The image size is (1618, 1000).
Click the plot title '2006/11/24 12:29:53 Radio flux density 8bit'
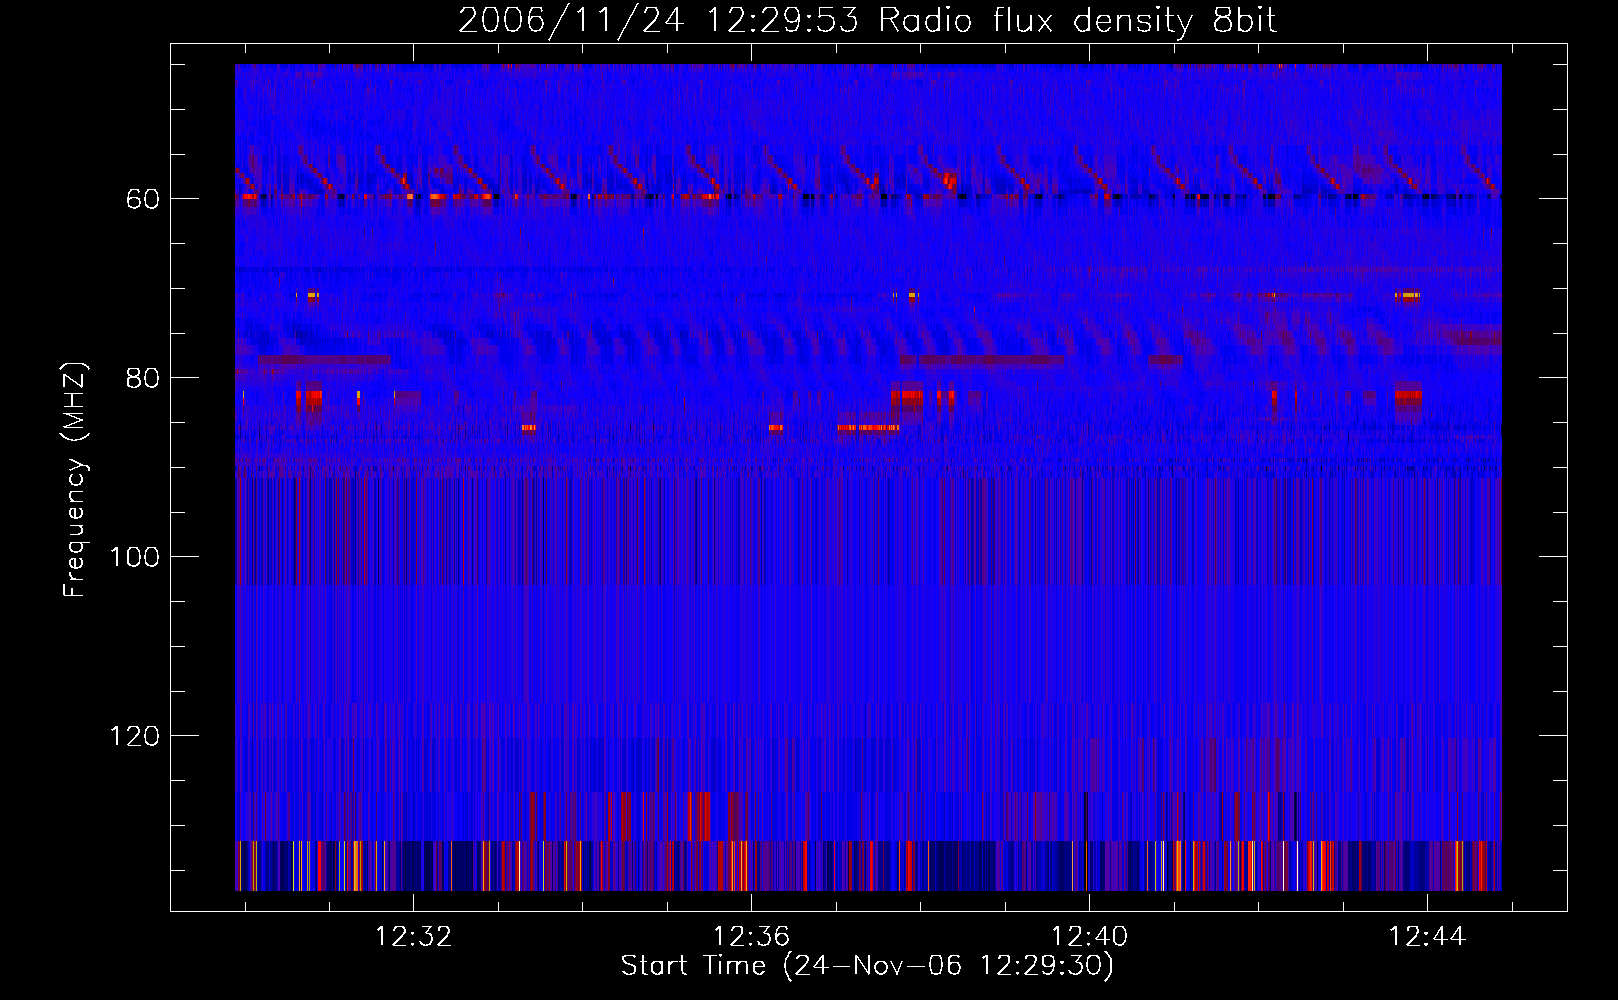point(867,20)
